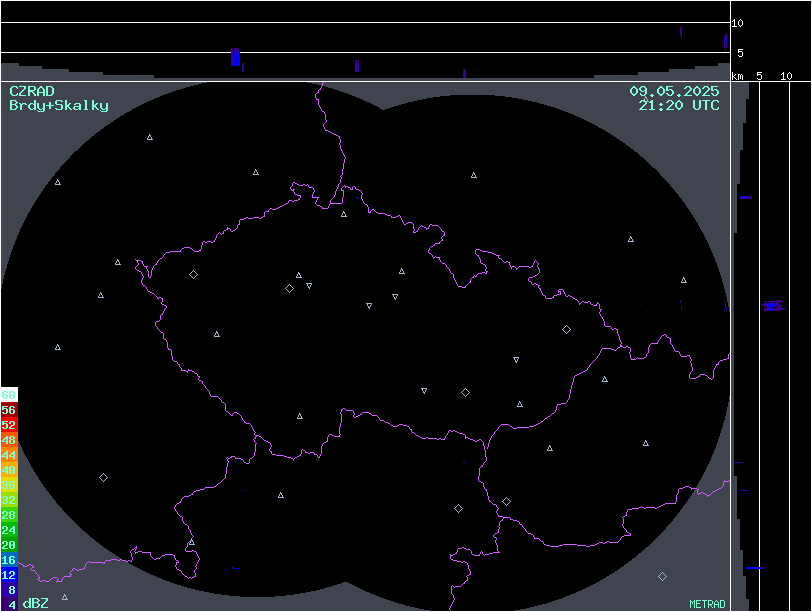This screenshot has width=812, height=612.
Task: Click the date 09.05.2025
Action: 674,91
